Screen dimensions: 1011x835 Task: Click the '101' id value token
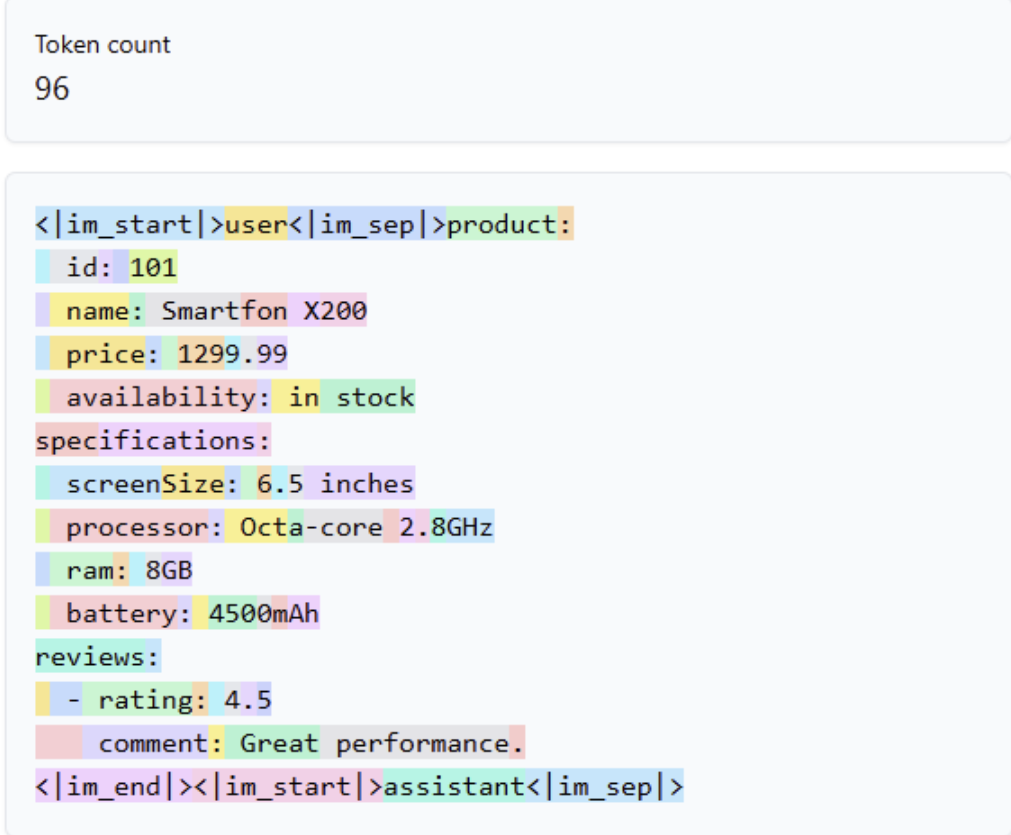pos(153,267)
